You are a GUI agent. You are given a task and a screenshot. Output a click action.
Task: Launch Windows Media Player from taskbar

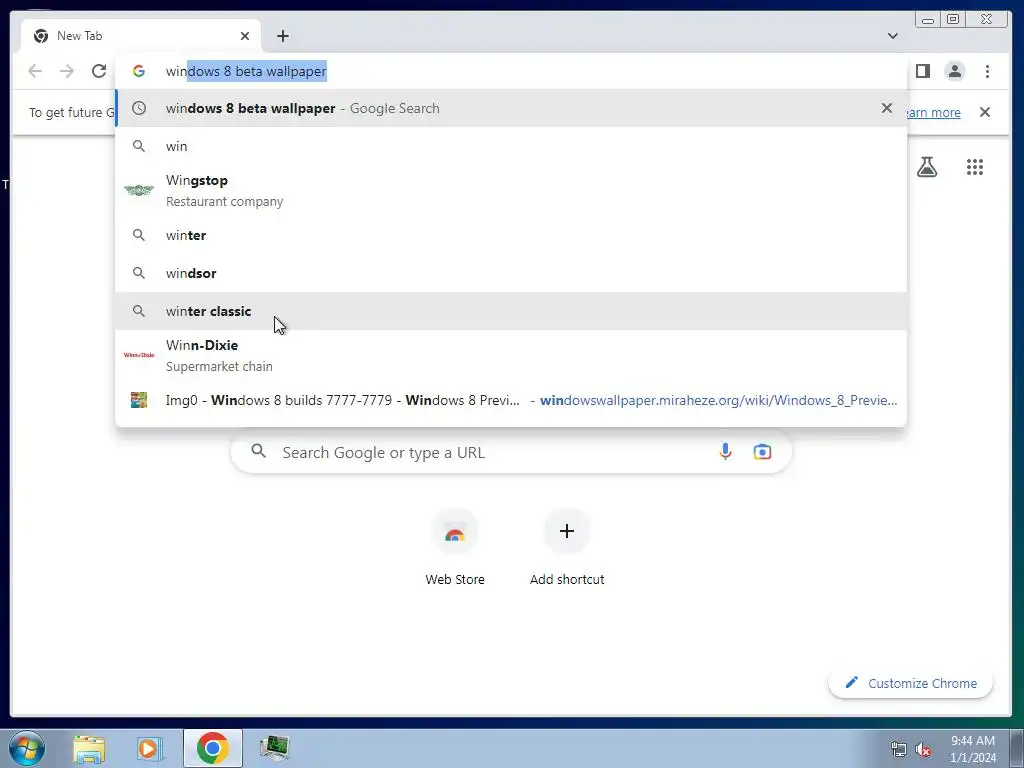coord(149,748)
